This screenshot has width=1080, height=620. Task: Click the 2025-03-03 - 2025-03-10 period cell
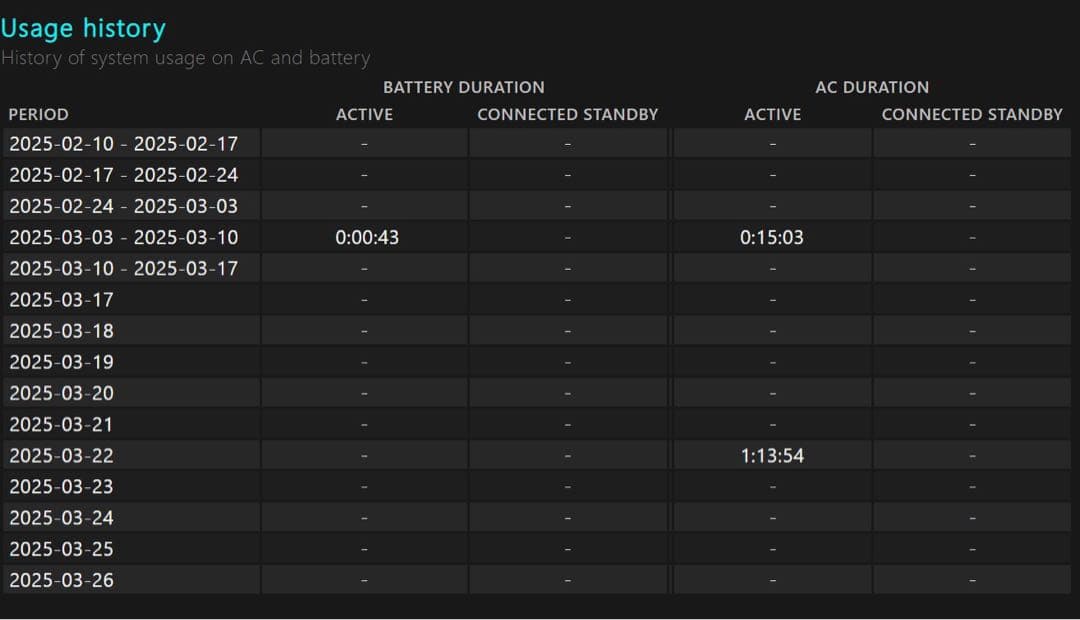tap(124, 237)
